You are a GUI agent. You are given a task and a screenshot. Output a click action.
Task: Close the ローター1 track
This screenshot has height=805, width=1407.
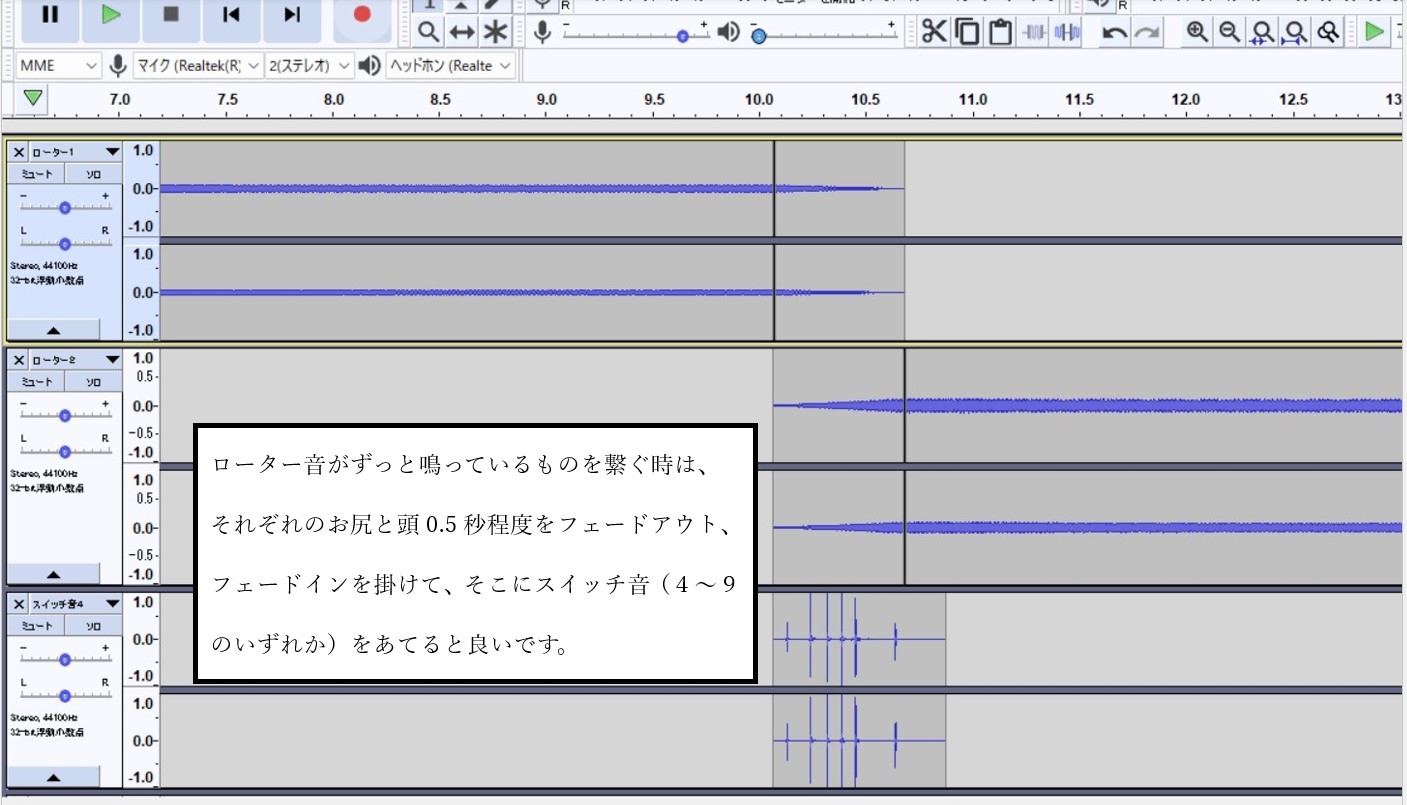[x=19, y=152]
